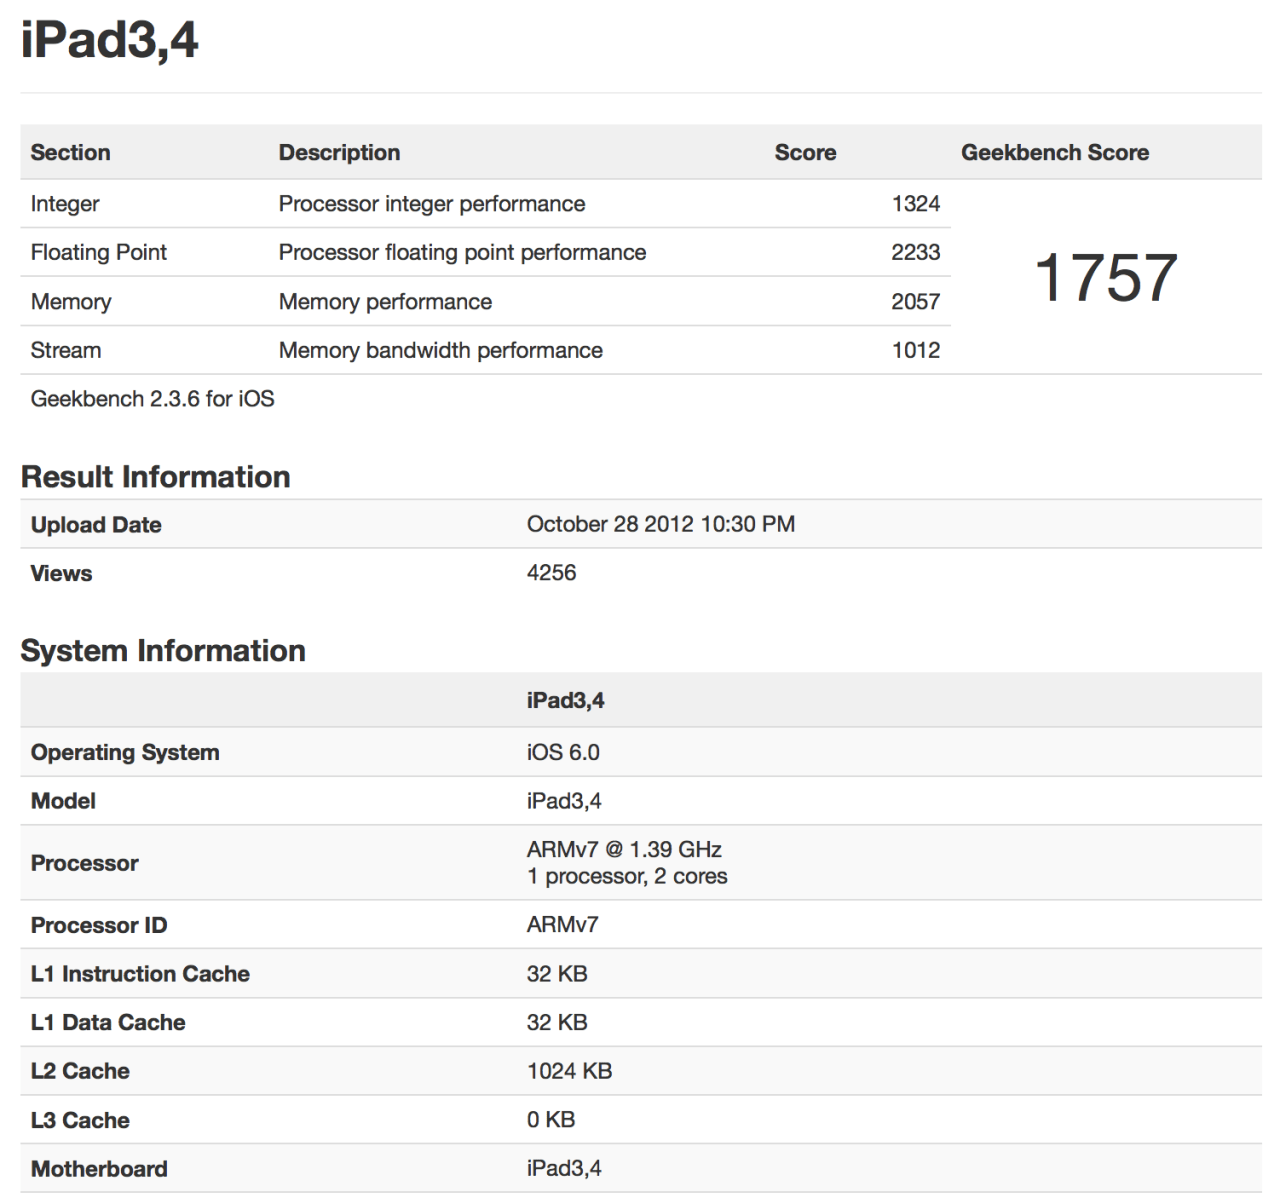Select the Floating Point row label
1280x1198 pixels.
[98, 252]
